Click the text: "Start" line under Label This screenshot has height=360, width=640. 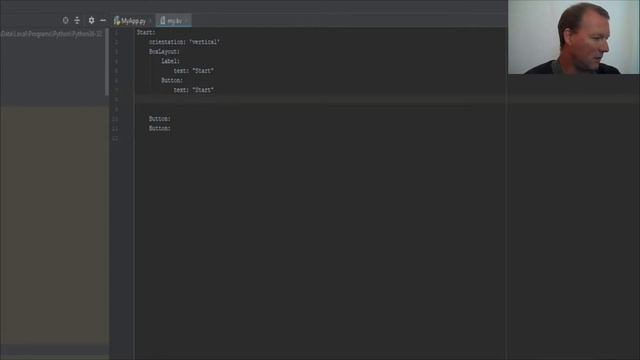193,71
